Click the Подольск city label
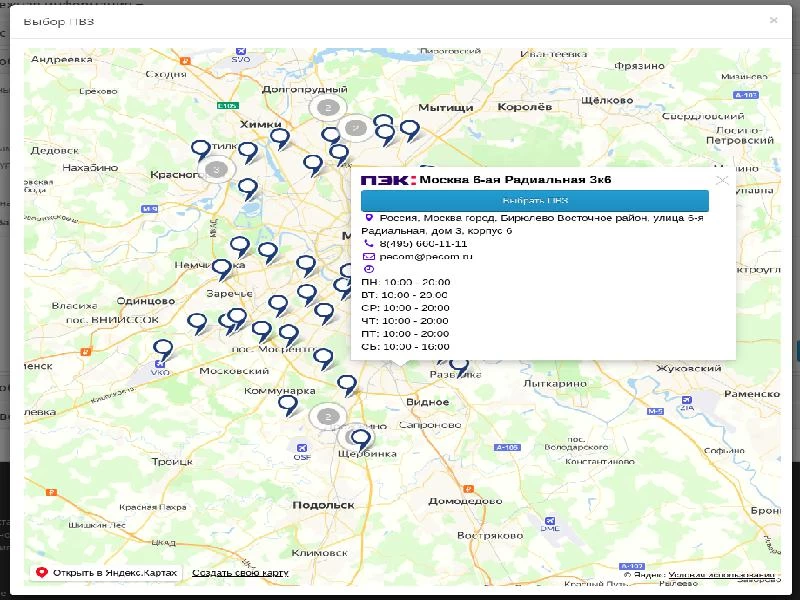800x600 pixels. (323, 505)
